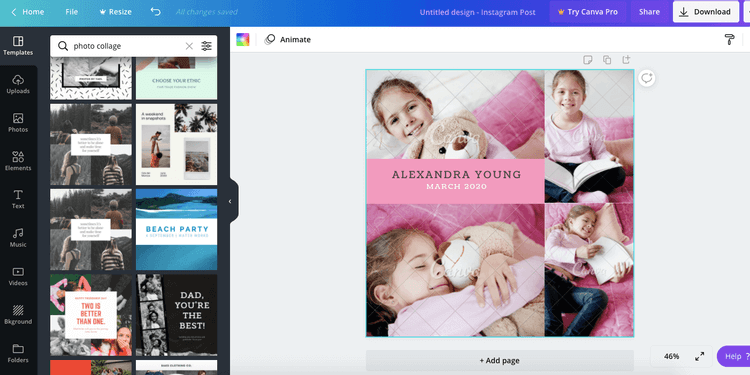Image resolution: width=750 pixels, height=375 pixels.
Task: Open the Text tab
Action: [x=18, y=199]
